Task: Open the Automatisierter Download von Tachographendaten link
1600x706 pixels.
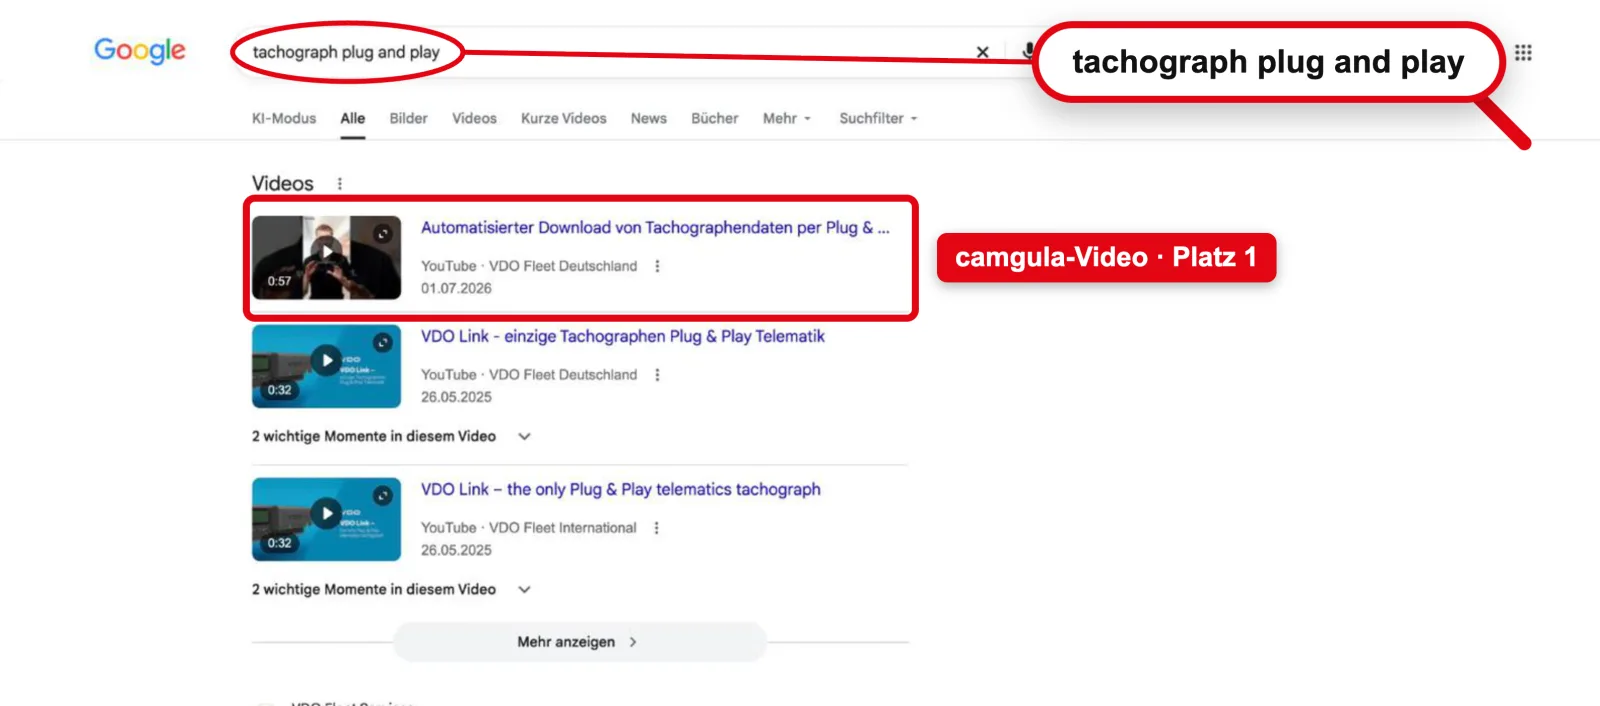Action: pyautogui.click(x=655, y=228)
